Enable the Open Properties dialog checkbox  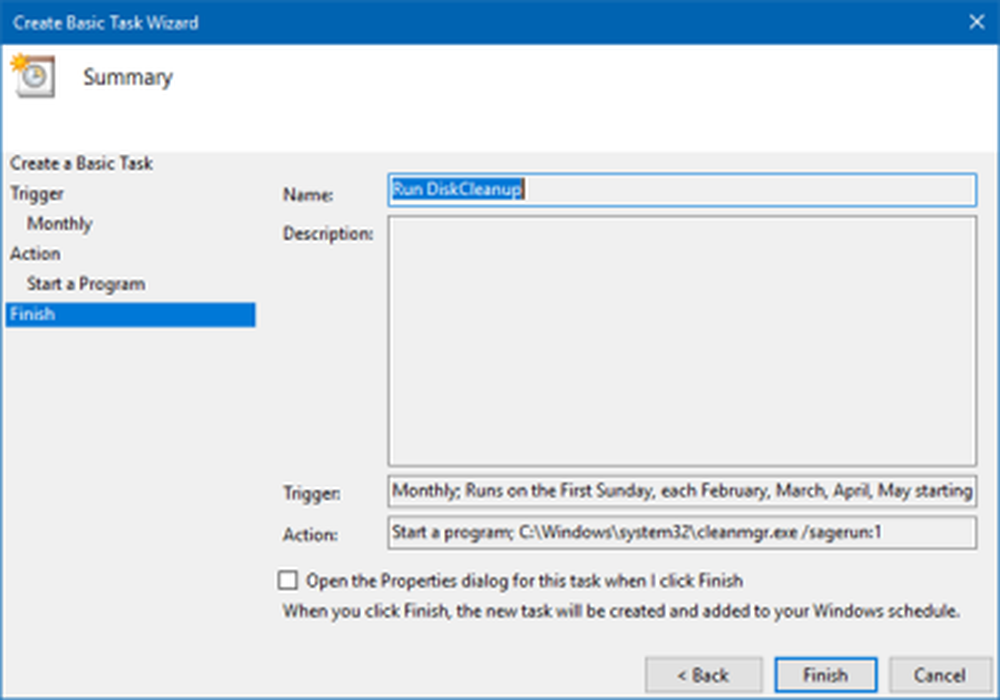(289, 581)
